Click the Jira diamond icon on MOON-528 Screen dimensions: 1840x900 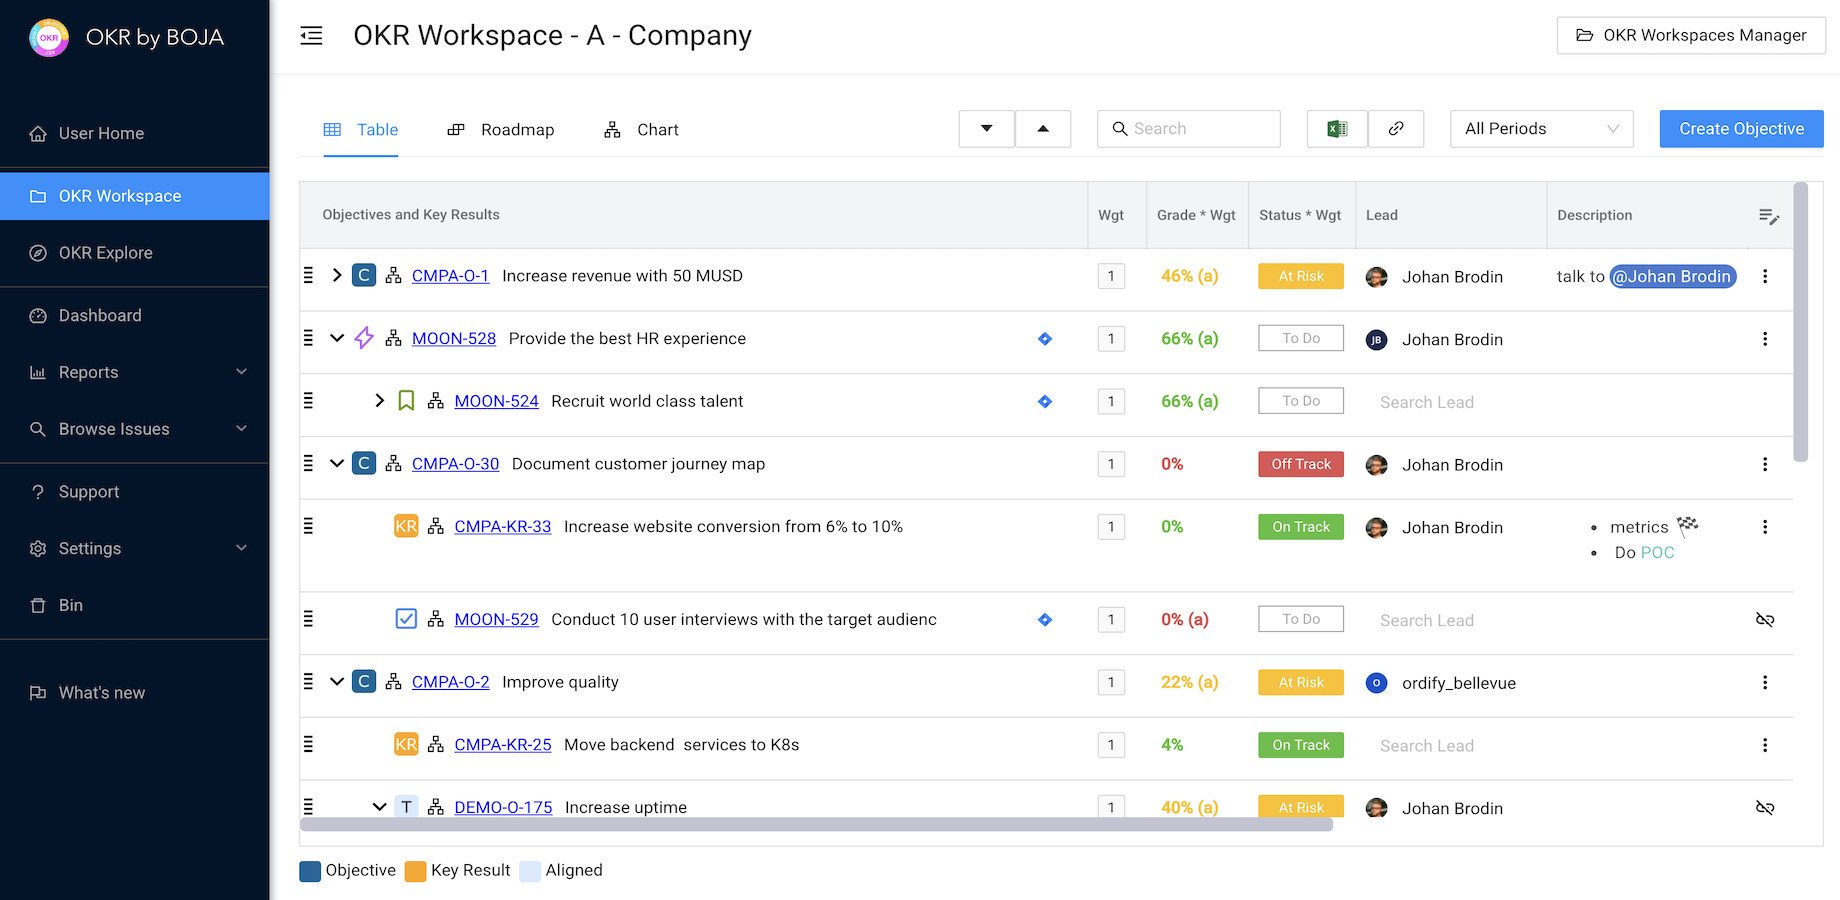(1045, 339)
